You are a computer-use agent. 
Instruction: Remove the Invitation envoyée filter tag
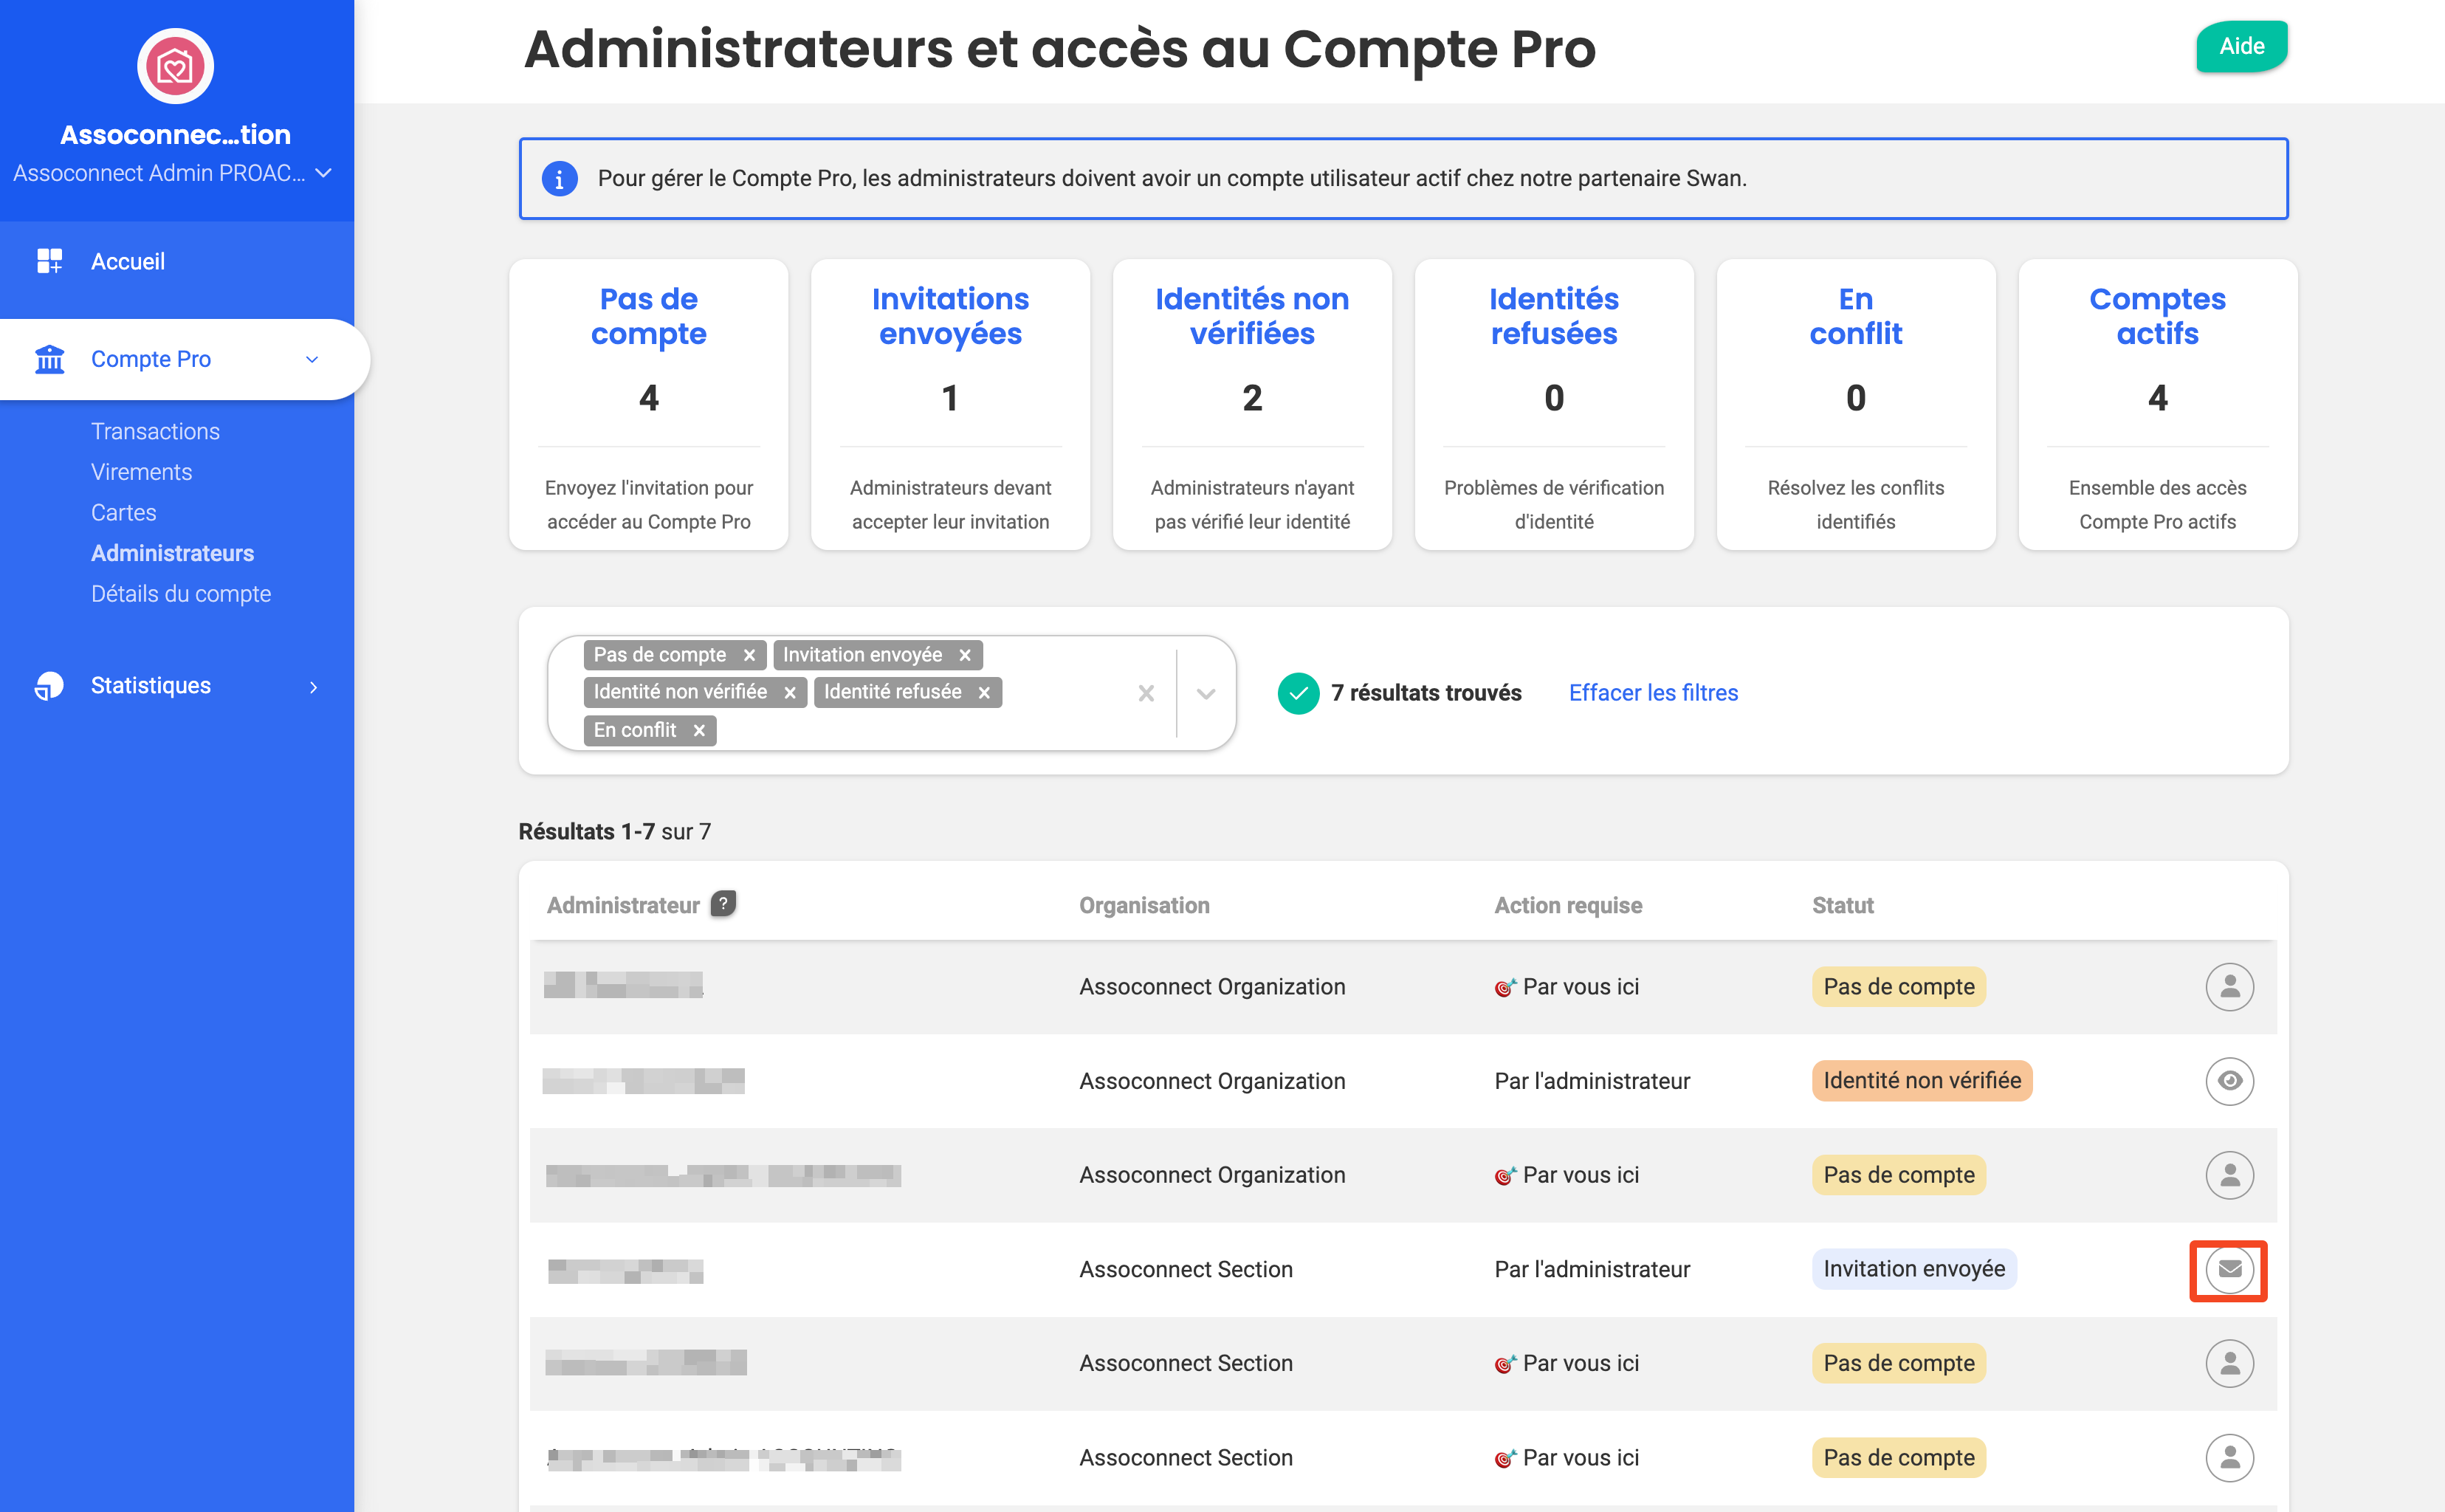[965, 655]
